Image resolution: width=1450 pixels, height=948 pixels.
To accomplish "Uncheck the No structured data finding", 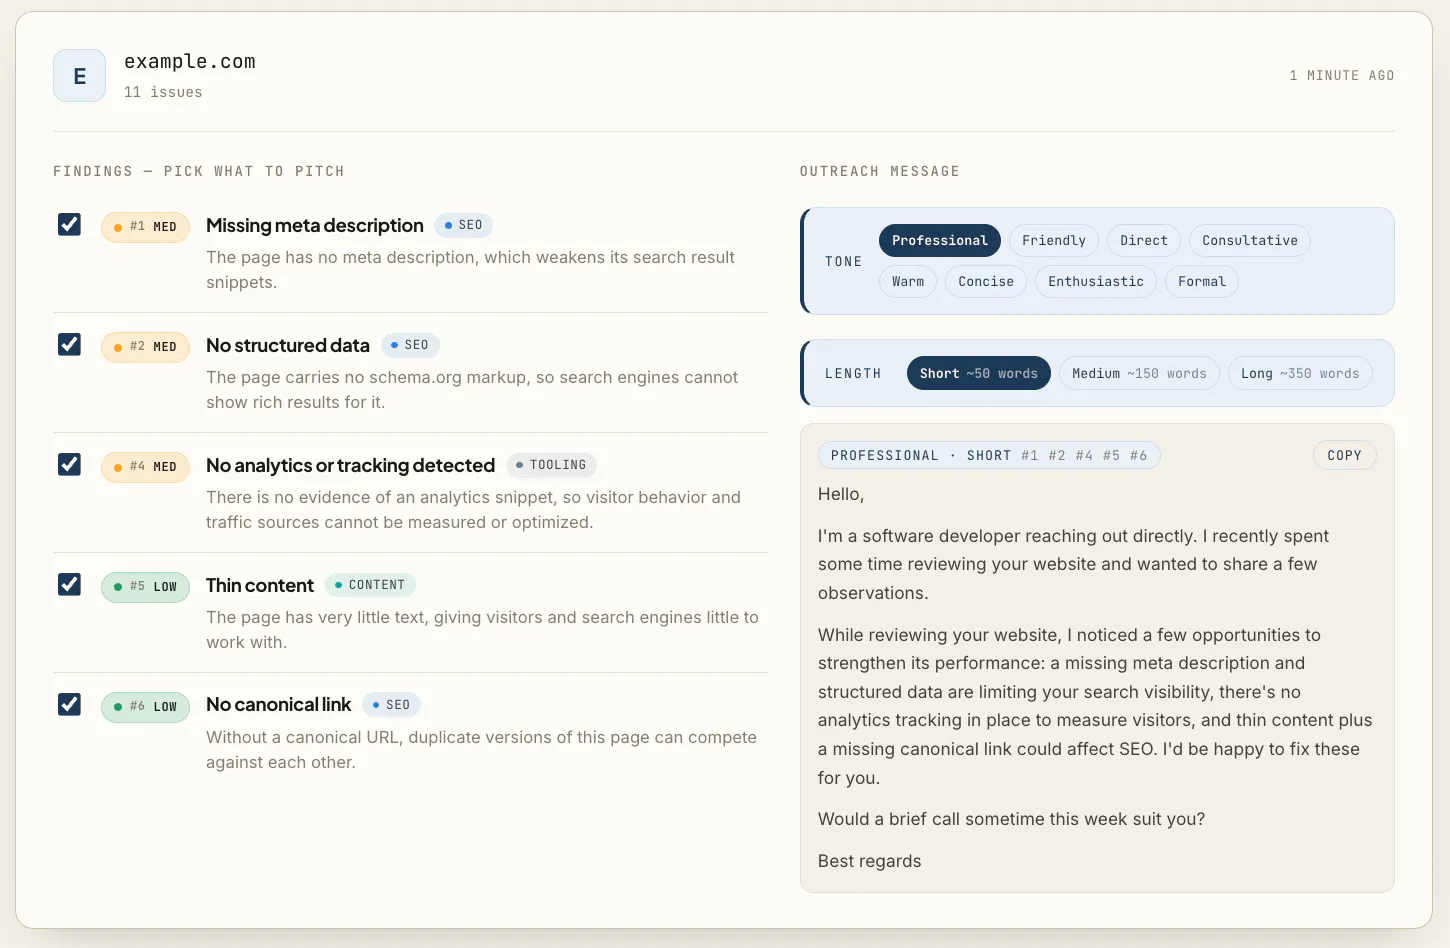I will tap(69, 344).
